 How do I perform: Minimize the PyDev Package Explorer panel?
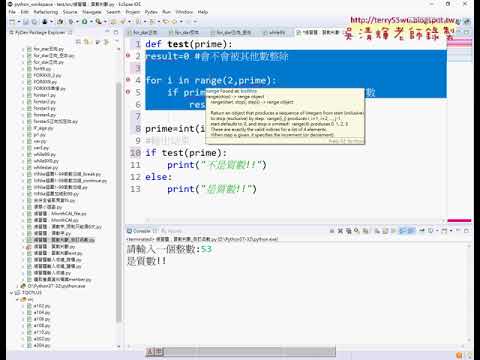pos(107,32)
